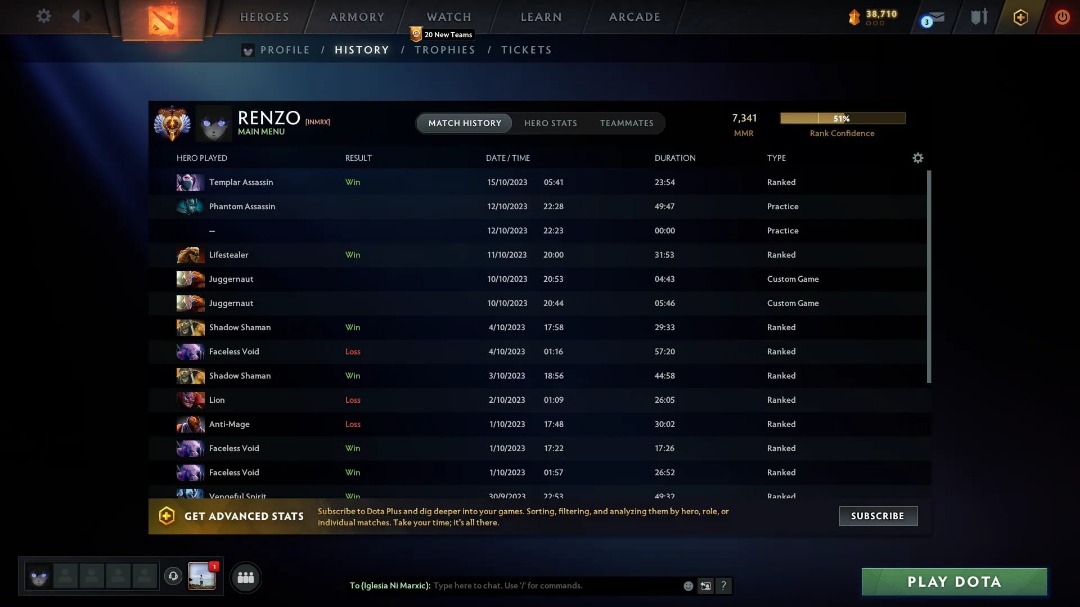
Task: Open the settings gear icon at top left
Action: [x=41, y=15]
